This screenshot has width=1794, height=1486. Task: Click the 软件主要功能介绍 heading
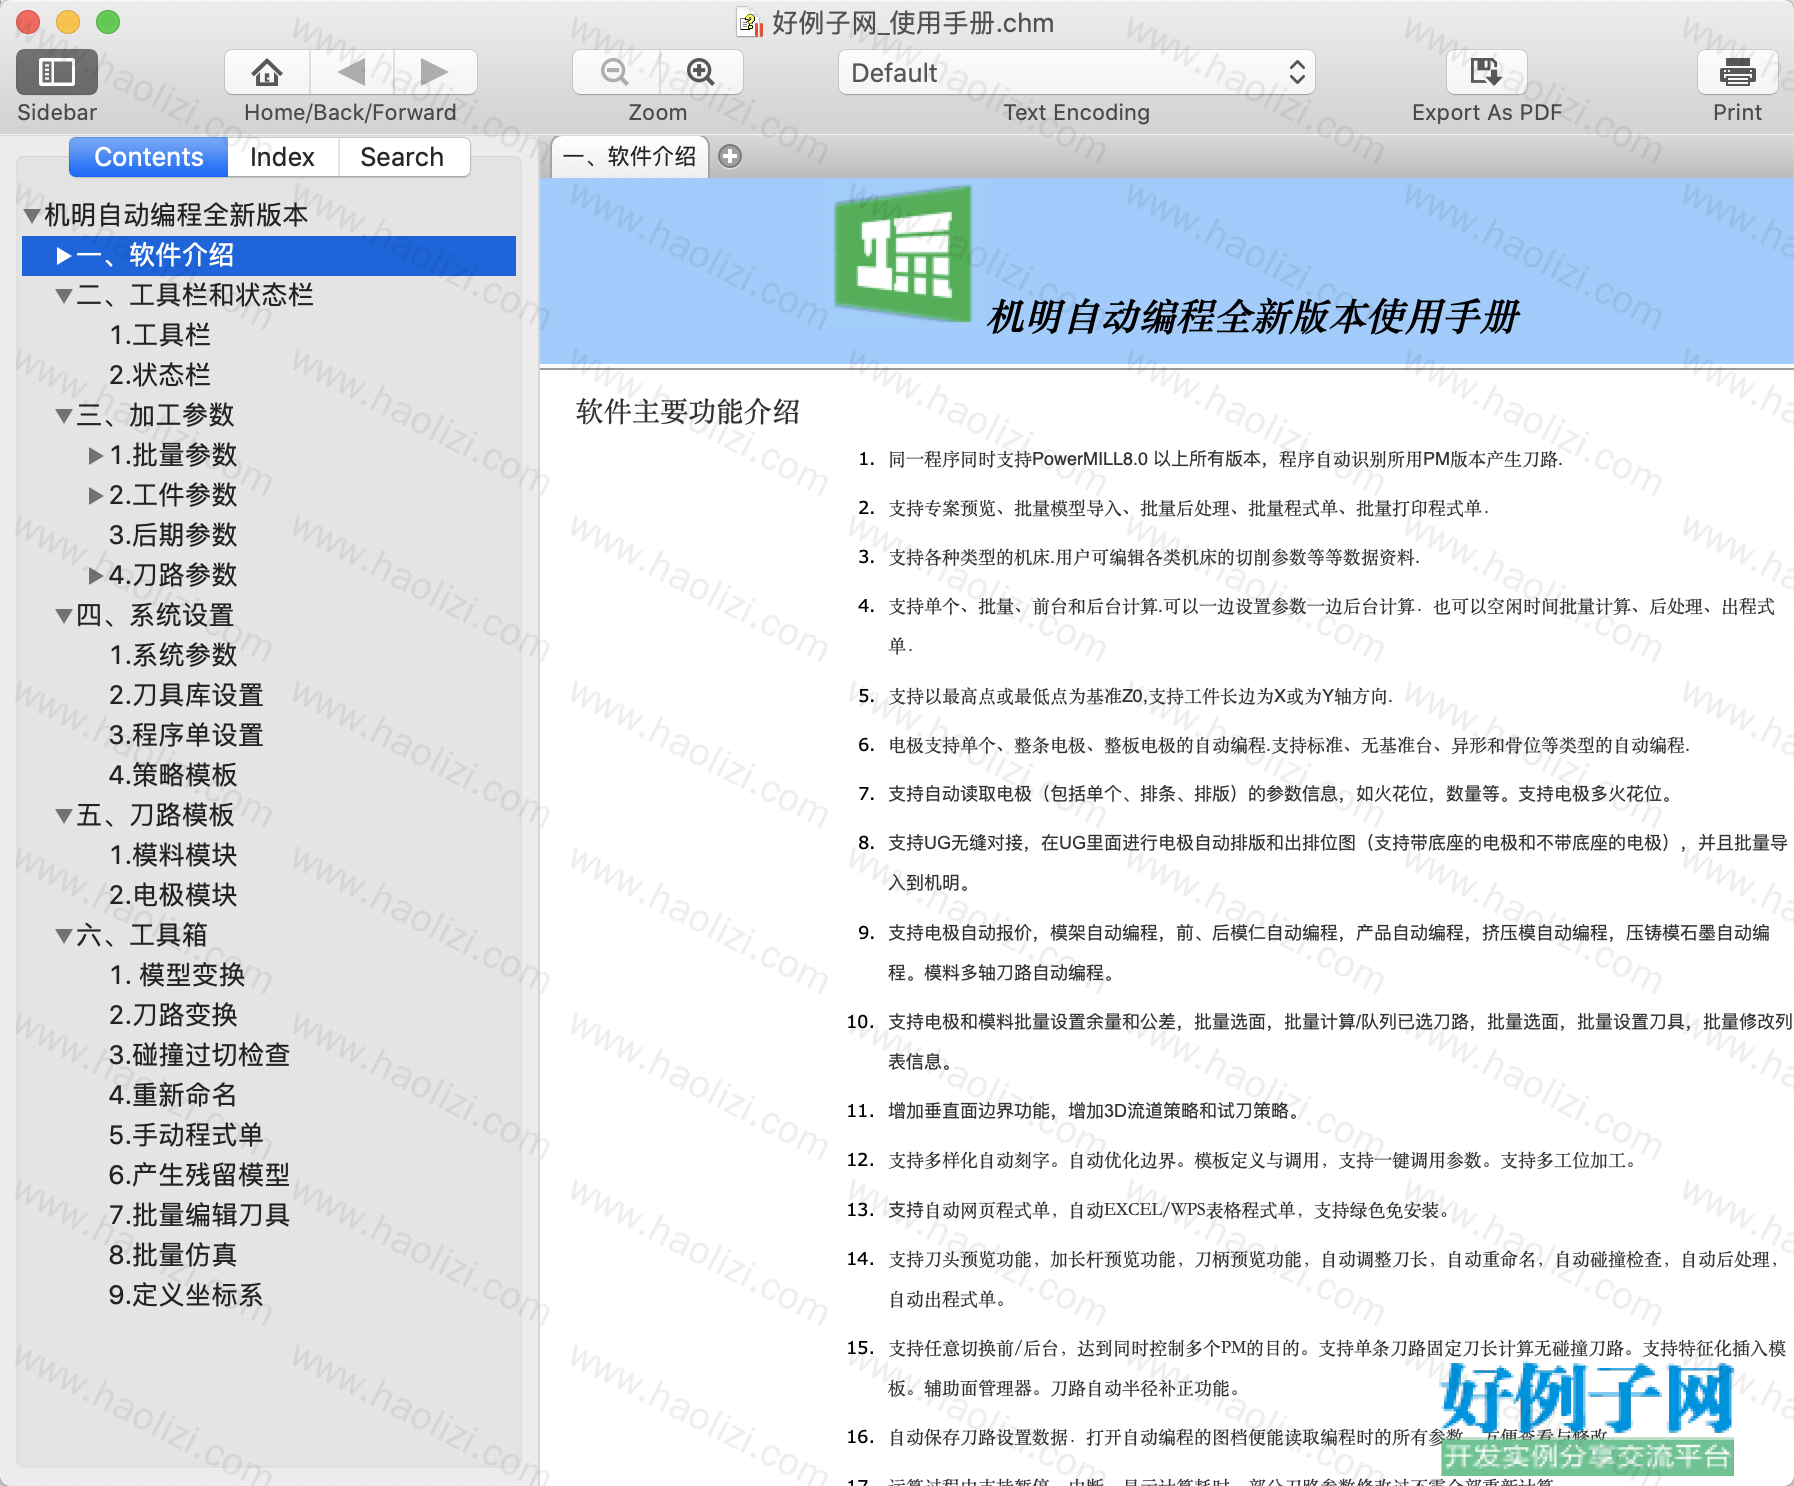pyautogui.click(x=688, y=412)
